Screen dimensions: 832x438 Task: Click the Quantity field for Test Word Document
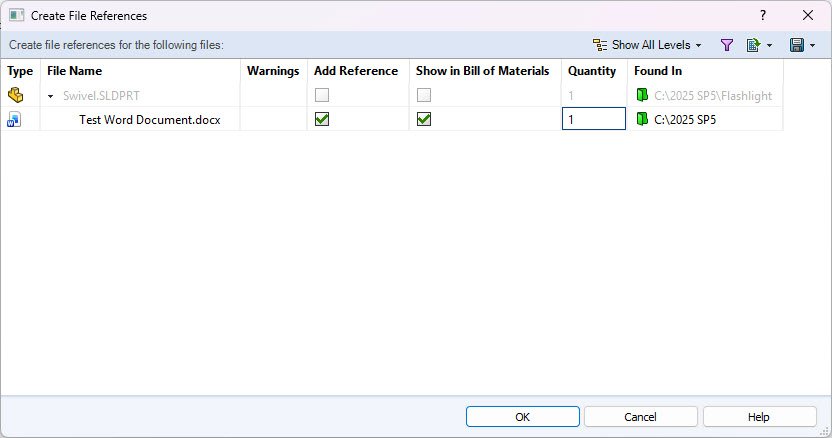[x=594, y=119]
